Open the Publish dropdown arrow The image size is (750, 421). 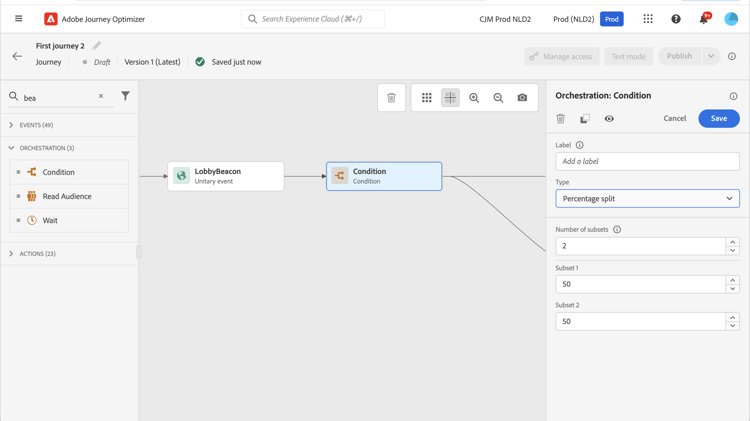pos(711,56)
